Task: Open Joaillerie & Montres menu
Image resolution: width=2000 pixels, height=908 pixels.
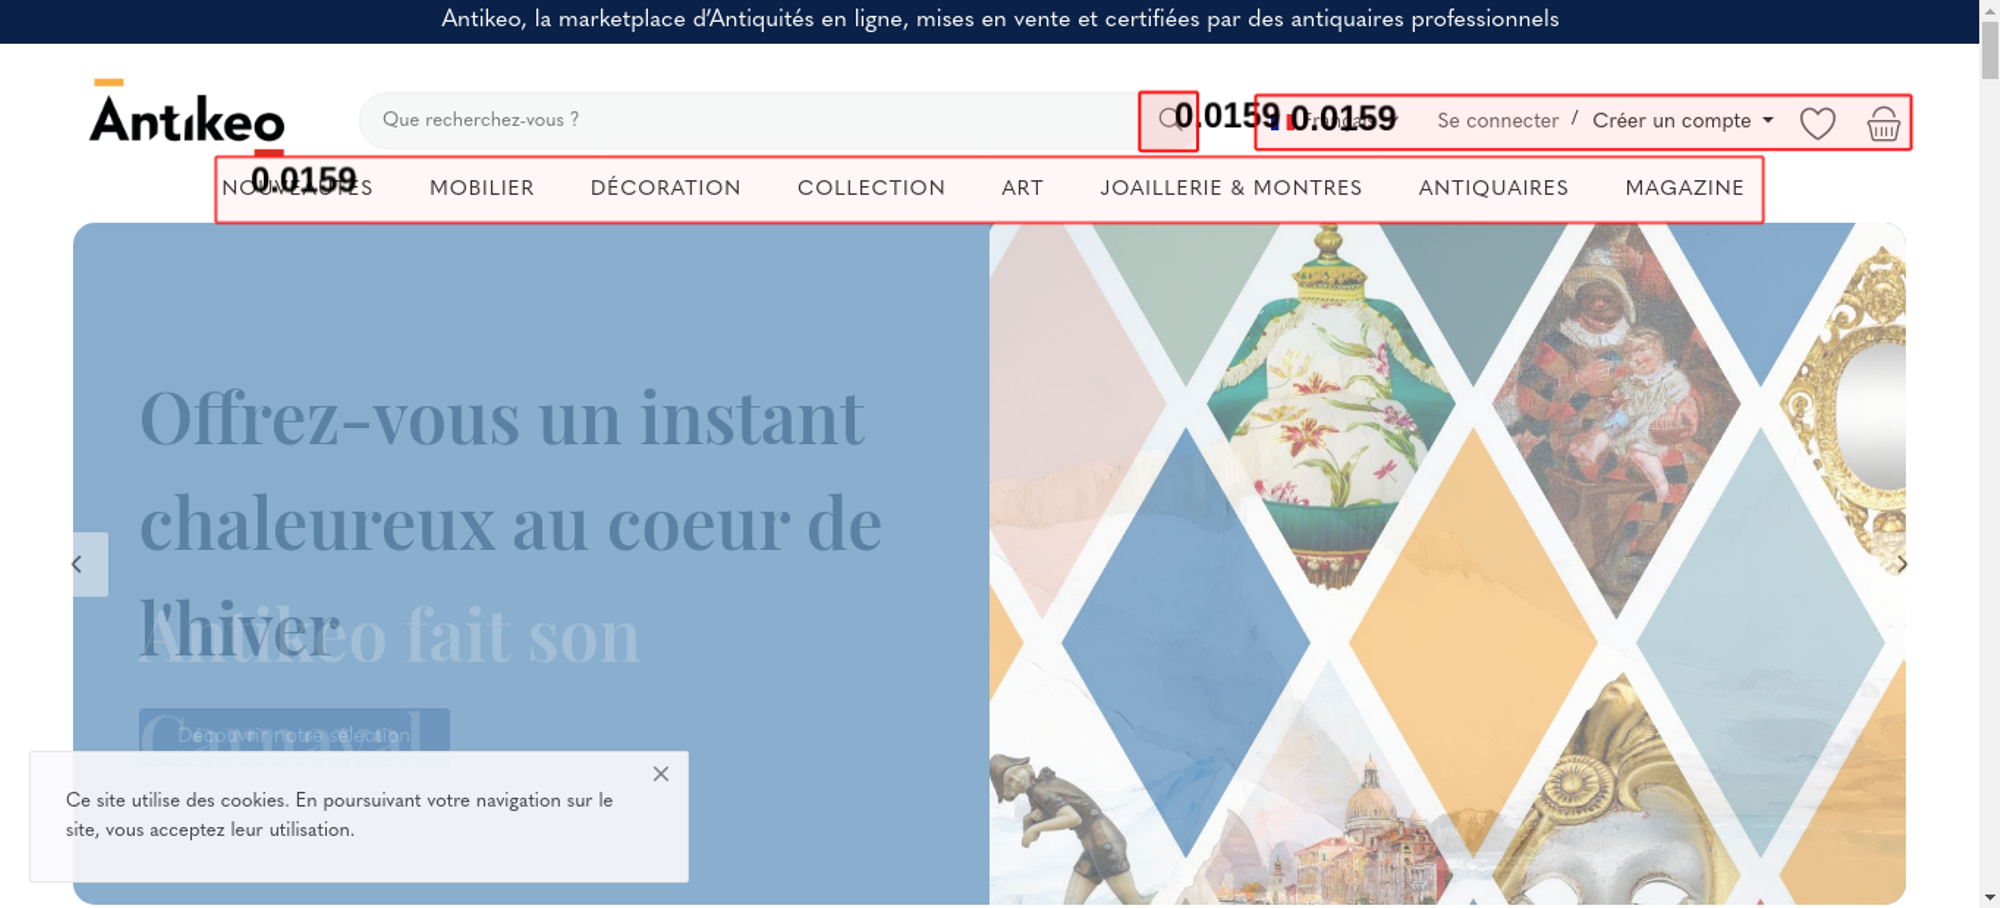Action: coord(1231,188)
